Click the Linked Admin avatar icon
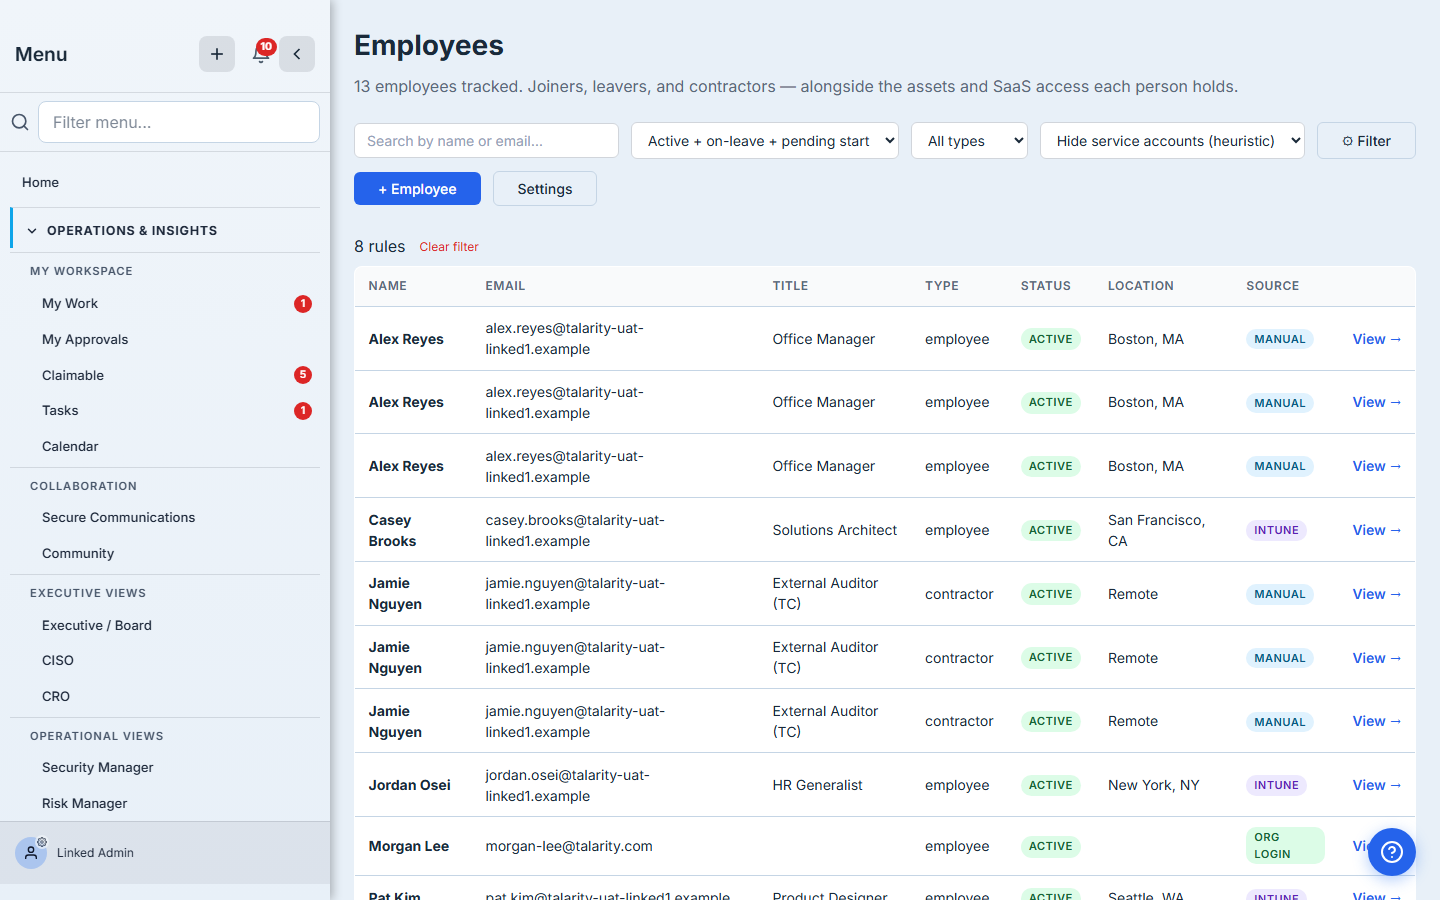Viewport: 1440px width, 900px height. coord(31,853)
